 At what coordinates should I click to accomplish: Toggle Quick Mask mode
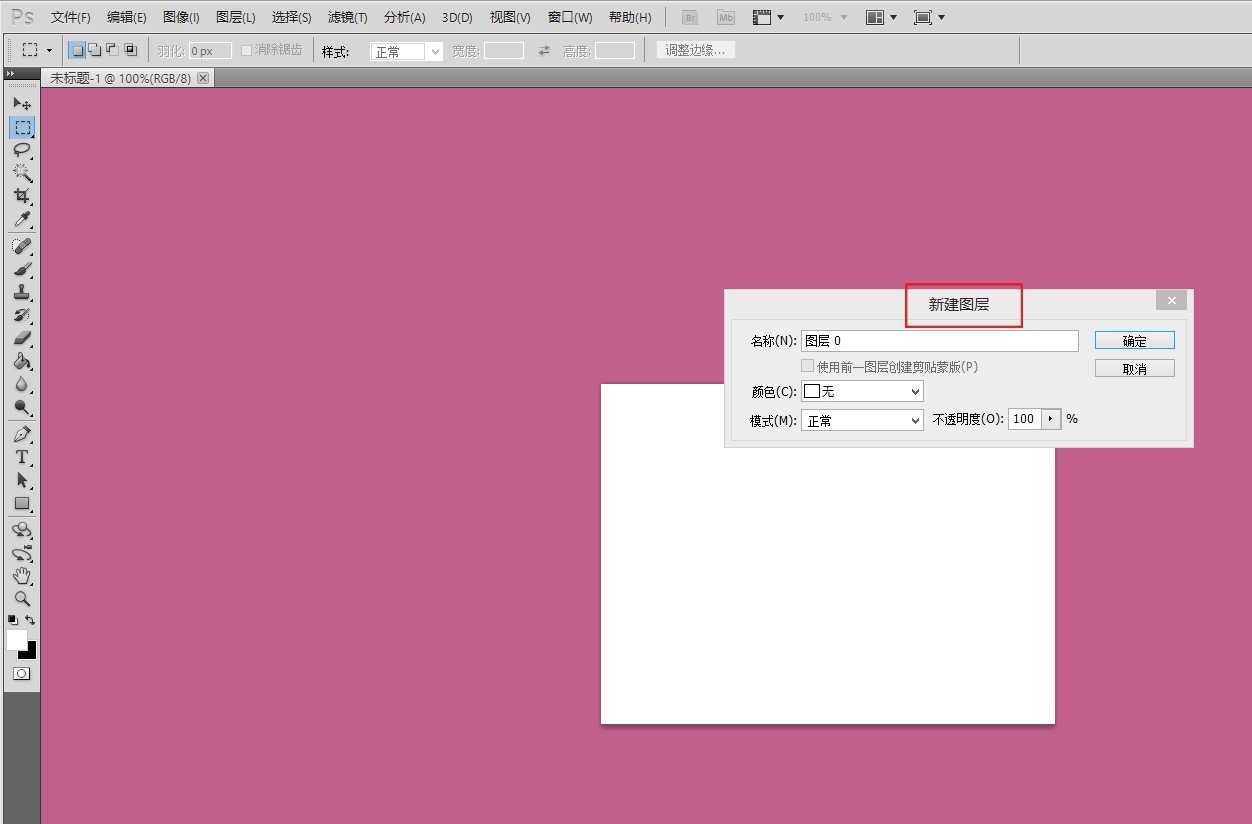tap(21, 674)
